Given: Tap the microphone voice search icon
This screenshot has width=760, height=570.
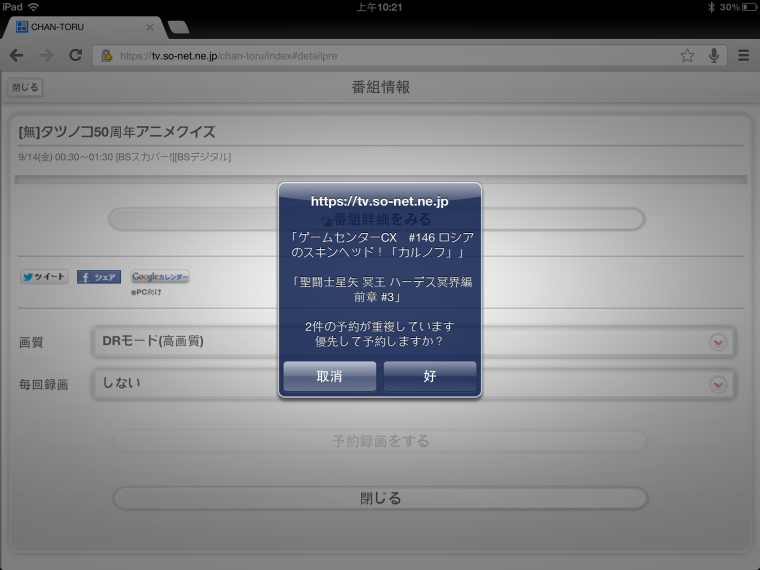Looking at the screenshot, I should (713, 56).
